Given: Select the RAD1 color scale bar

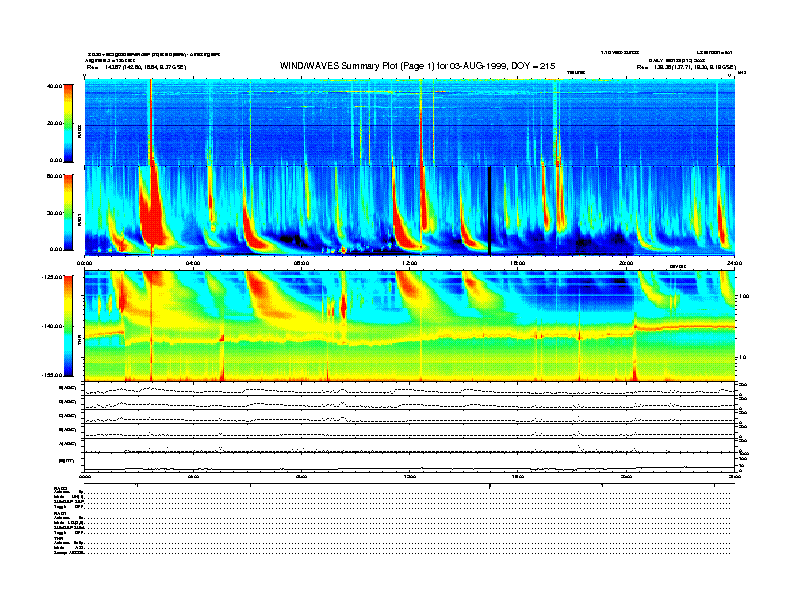Looking at the screenshot, I should click(68, 212).
